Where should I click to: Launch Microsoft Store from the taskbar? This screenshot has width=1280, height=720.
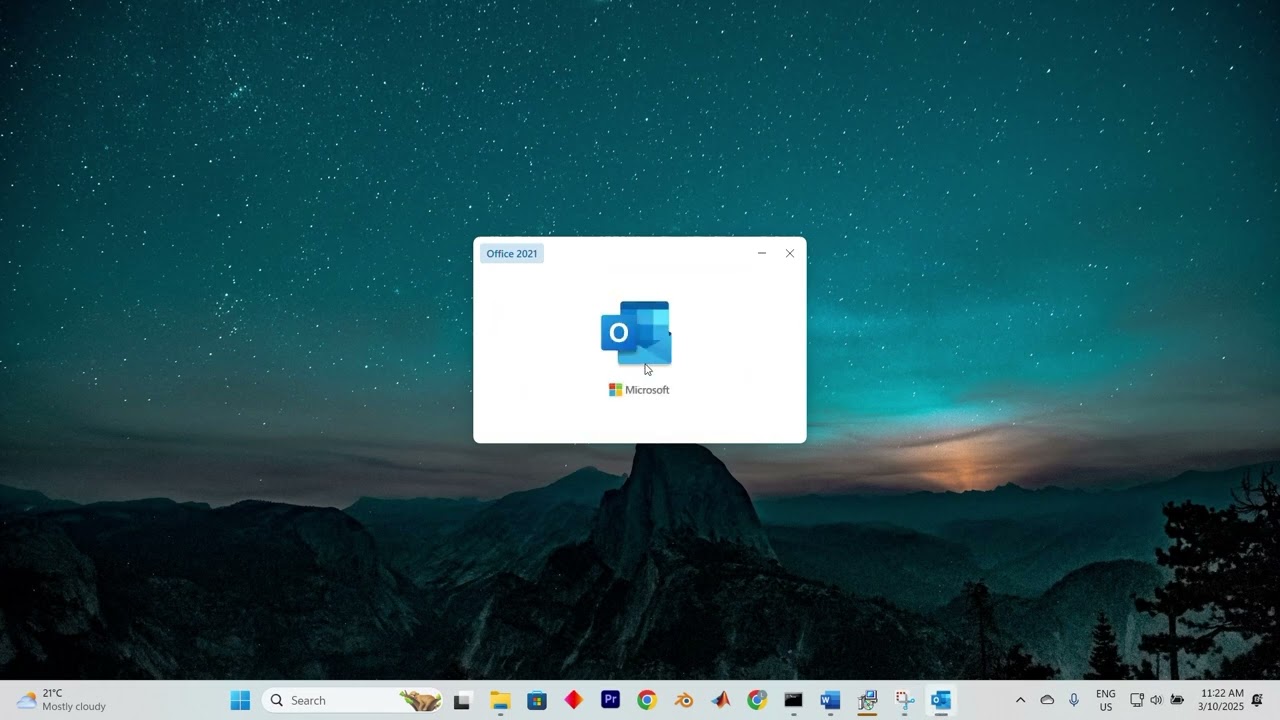[x=537, y=700]
